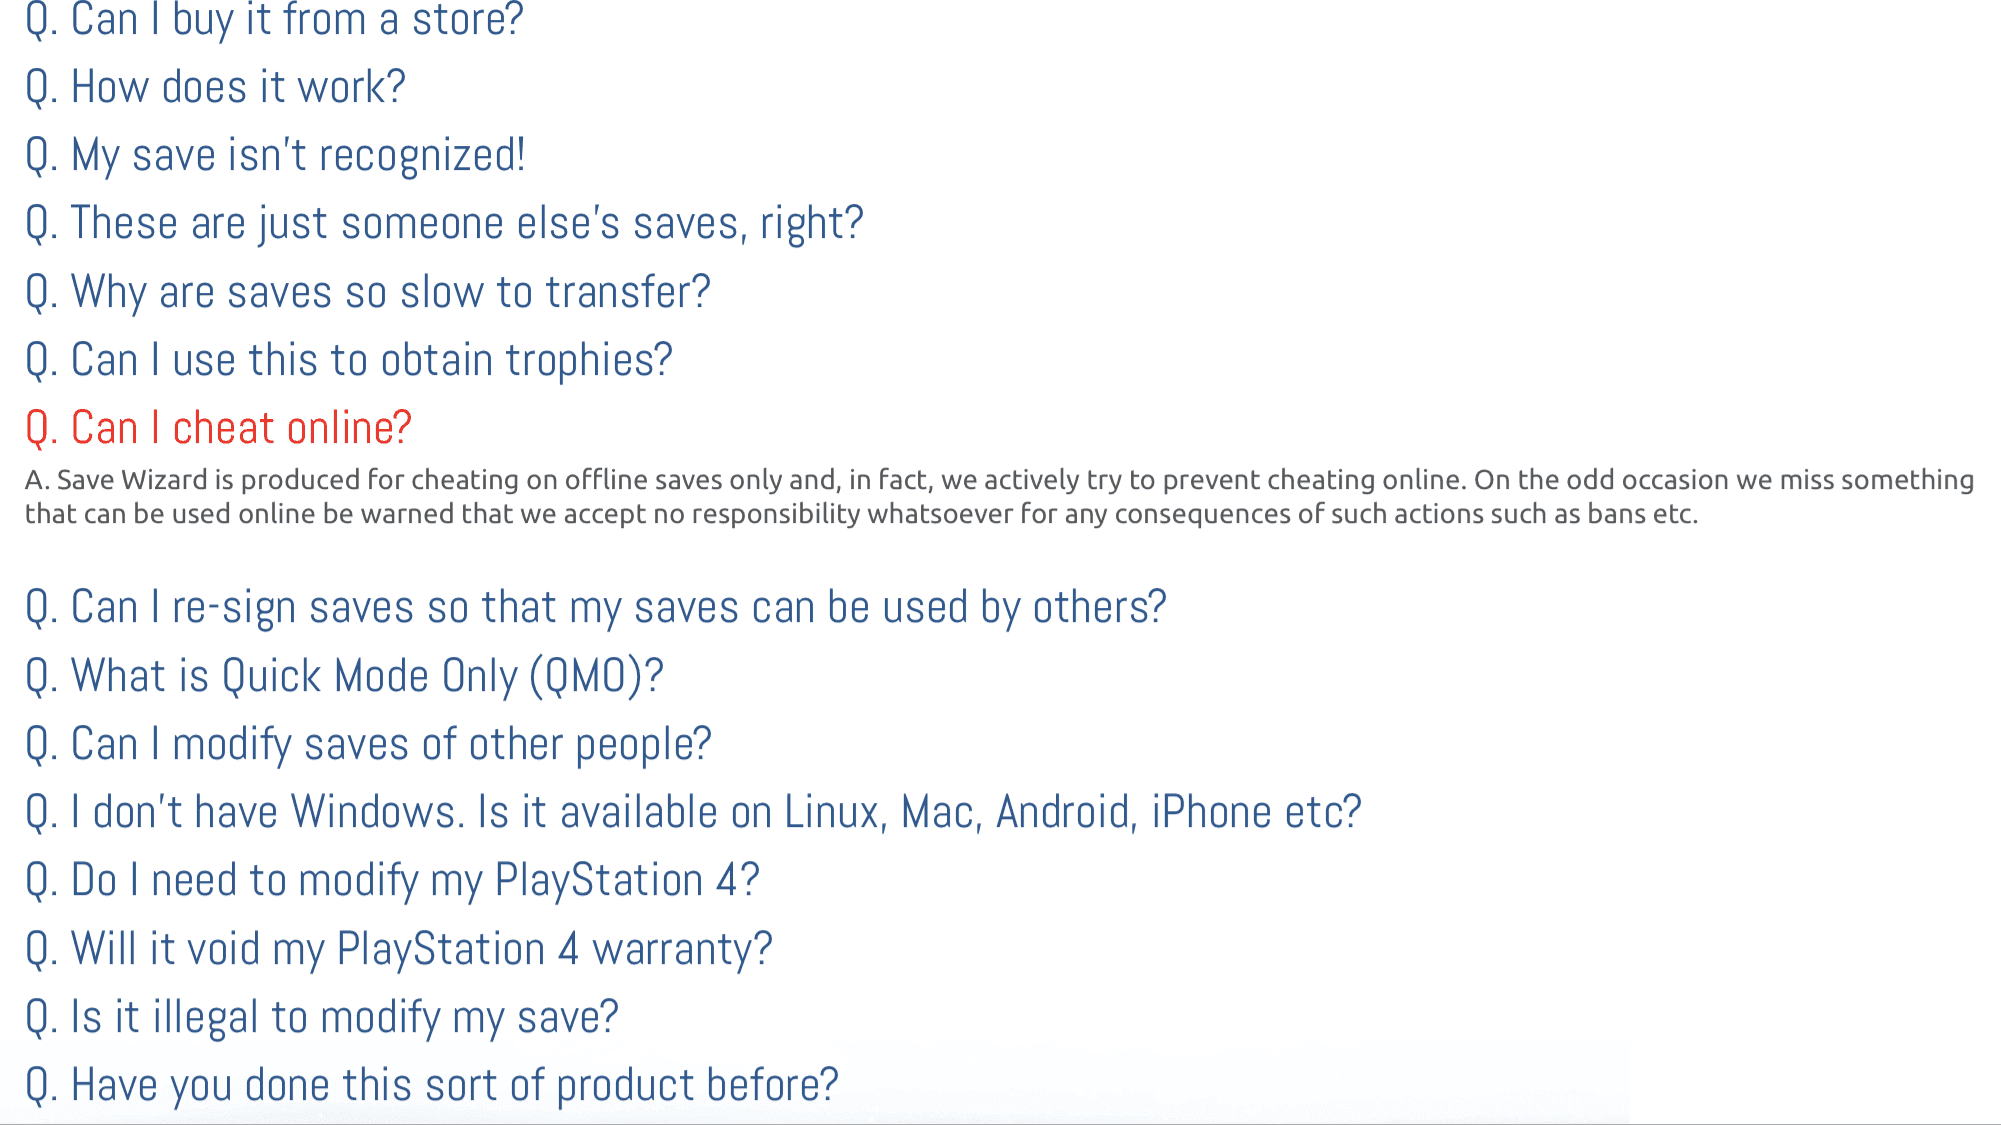Viewport: 2001px width, 1125px height.
Task: Click 'PlayStation 4 warranty' question text
Action: click(x=554, y=949)
